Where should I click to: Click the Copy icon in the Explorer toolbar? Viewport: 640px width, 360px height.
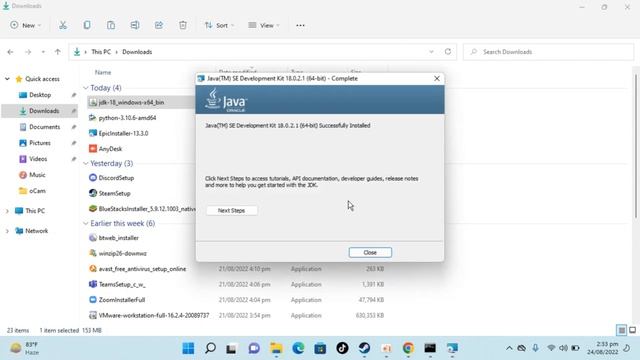point(87,25)
